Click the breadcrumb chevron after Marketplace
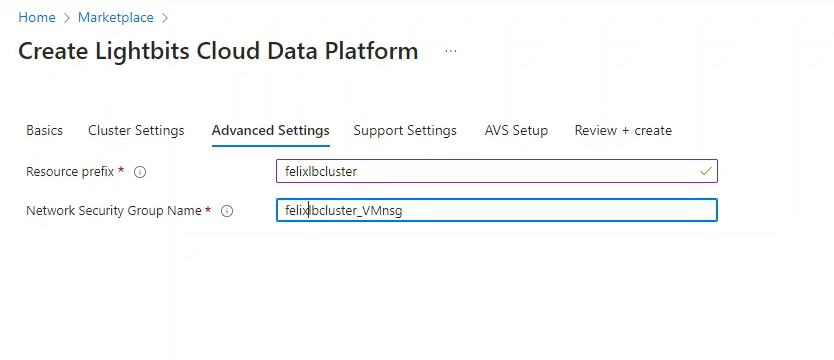Screen dimensions: 834x360 165,18
